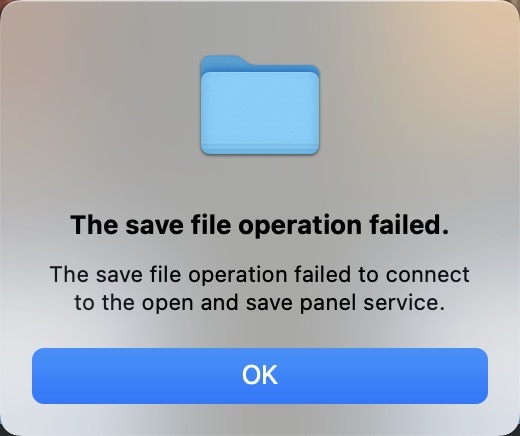Click the bottom ridge of the folder icon

[x=260, y=149]
